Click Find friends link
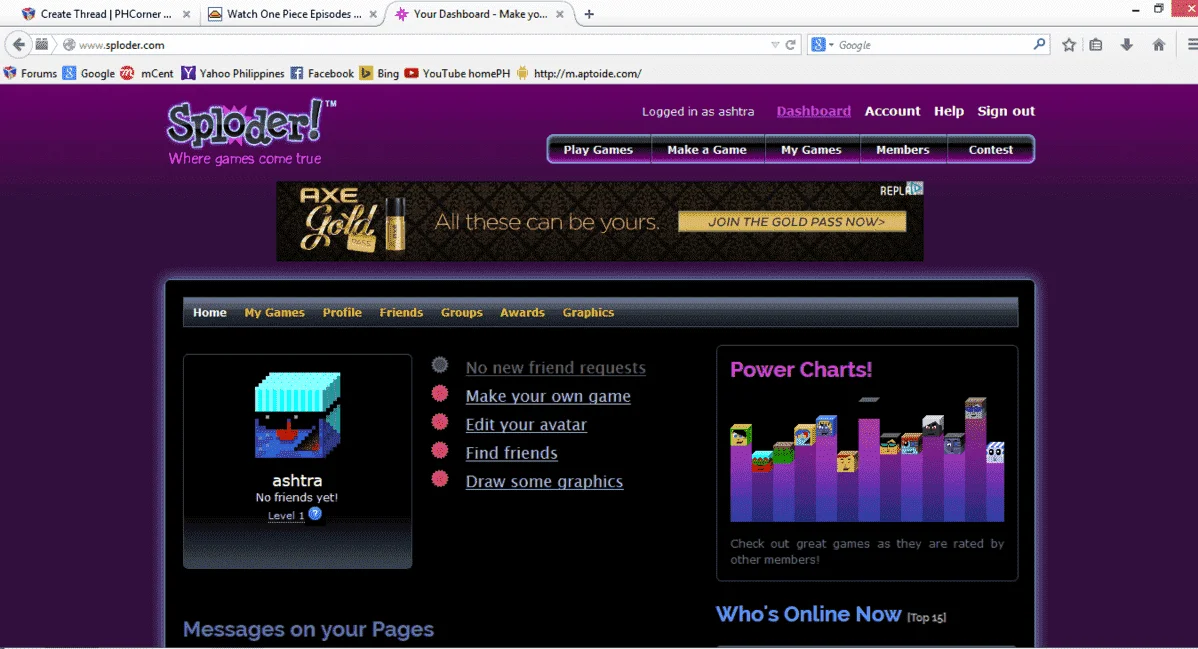The width and height of the screenshot is (1198, 649). pos(512,453)
